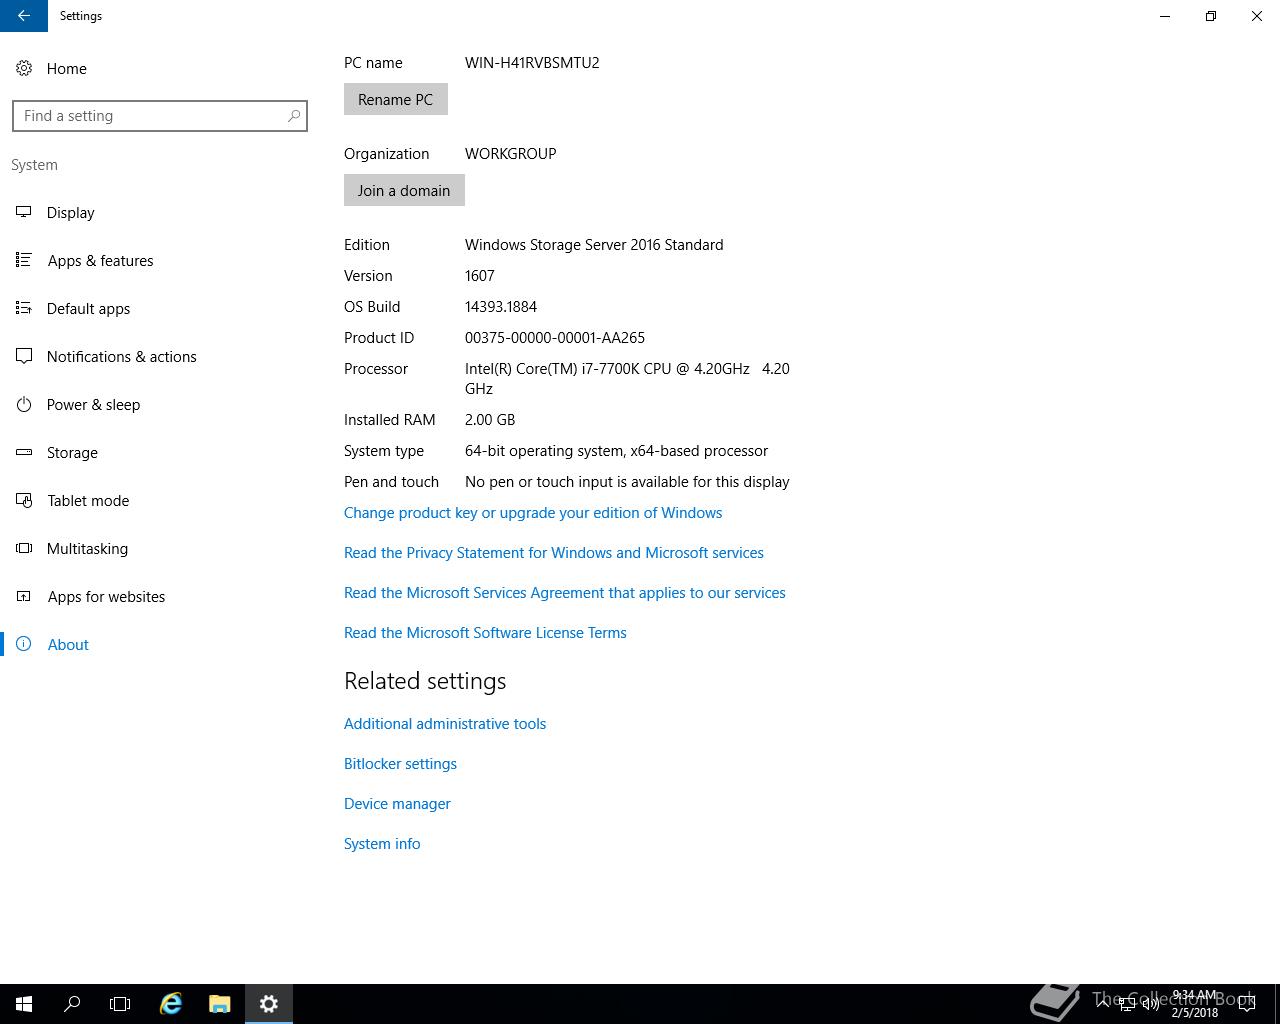Open the Windows Start menu
Viewport: 1280px width, 1024px height.
pyautogui.click(x=24, y=1004)
